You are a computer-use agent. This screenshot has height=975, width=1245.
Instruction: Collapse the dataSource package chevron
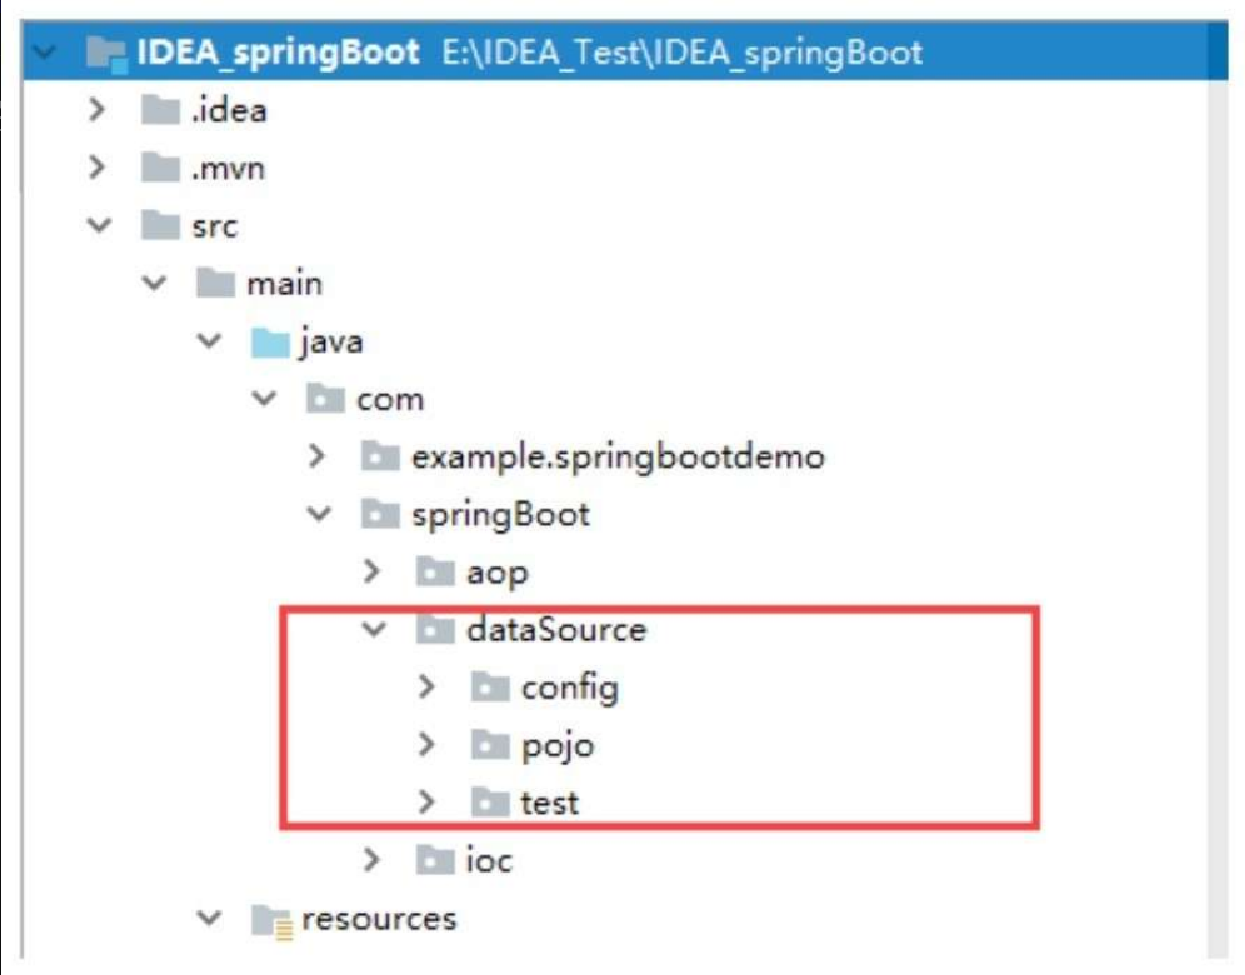[x=374, y=629]
